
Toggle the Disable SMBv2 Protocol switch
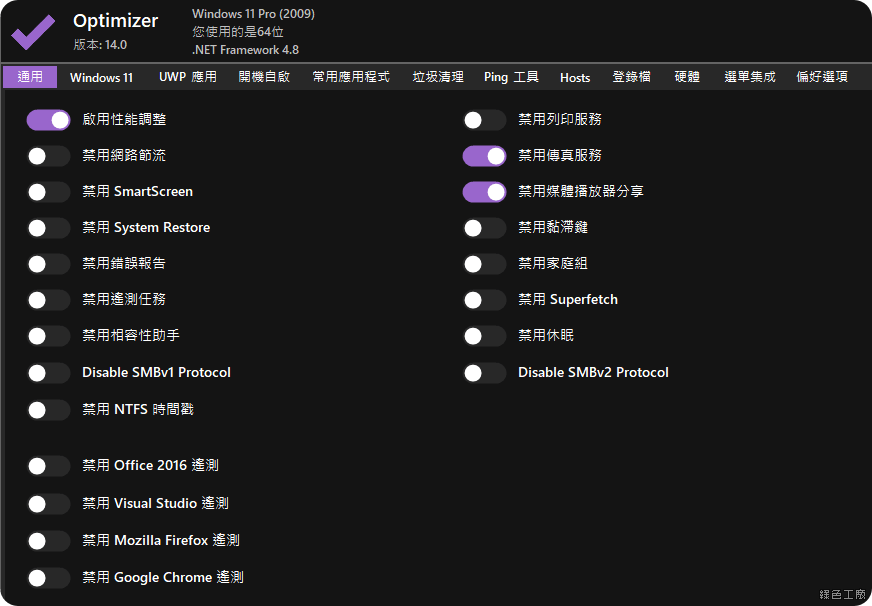click(484, 373)
